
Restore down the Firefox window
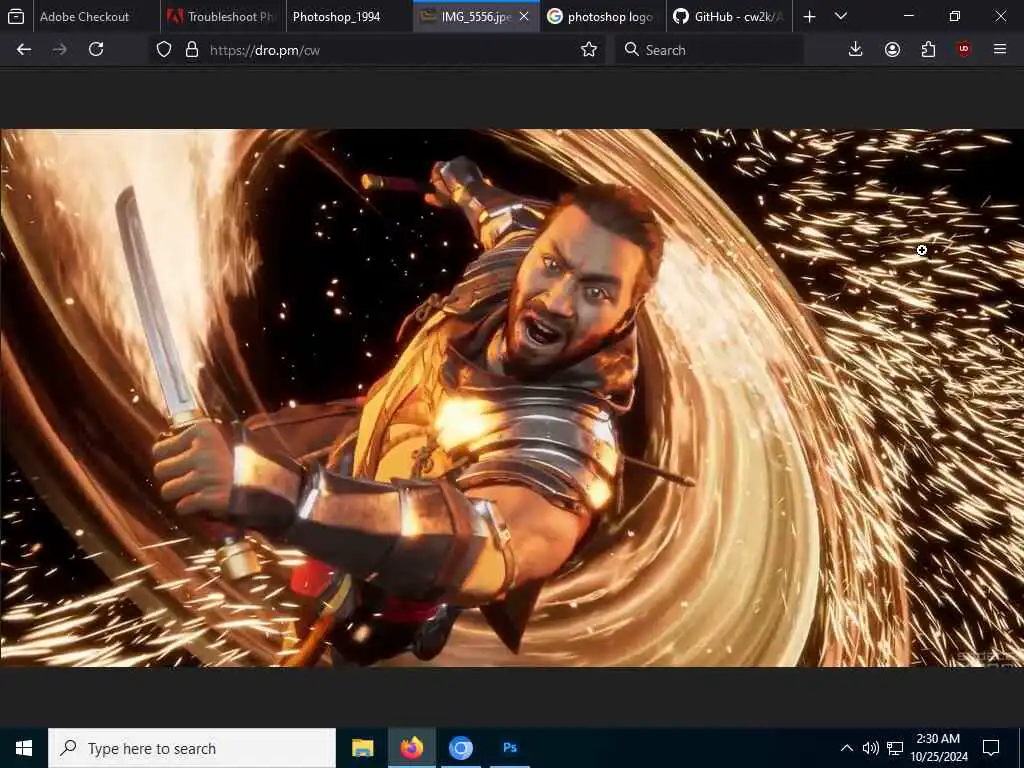coord(955,16)
